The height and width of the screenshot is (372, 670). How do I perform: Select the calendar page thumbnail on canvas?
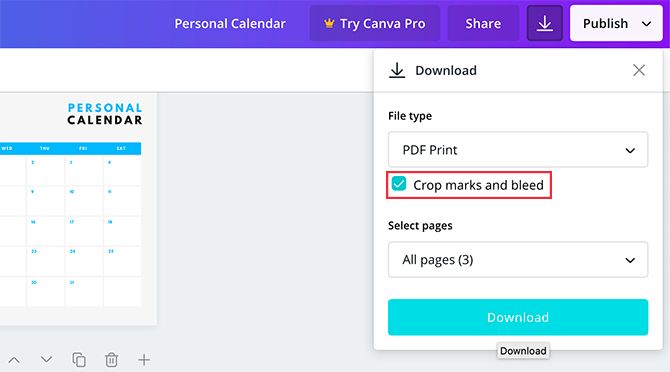coord(78,209)
